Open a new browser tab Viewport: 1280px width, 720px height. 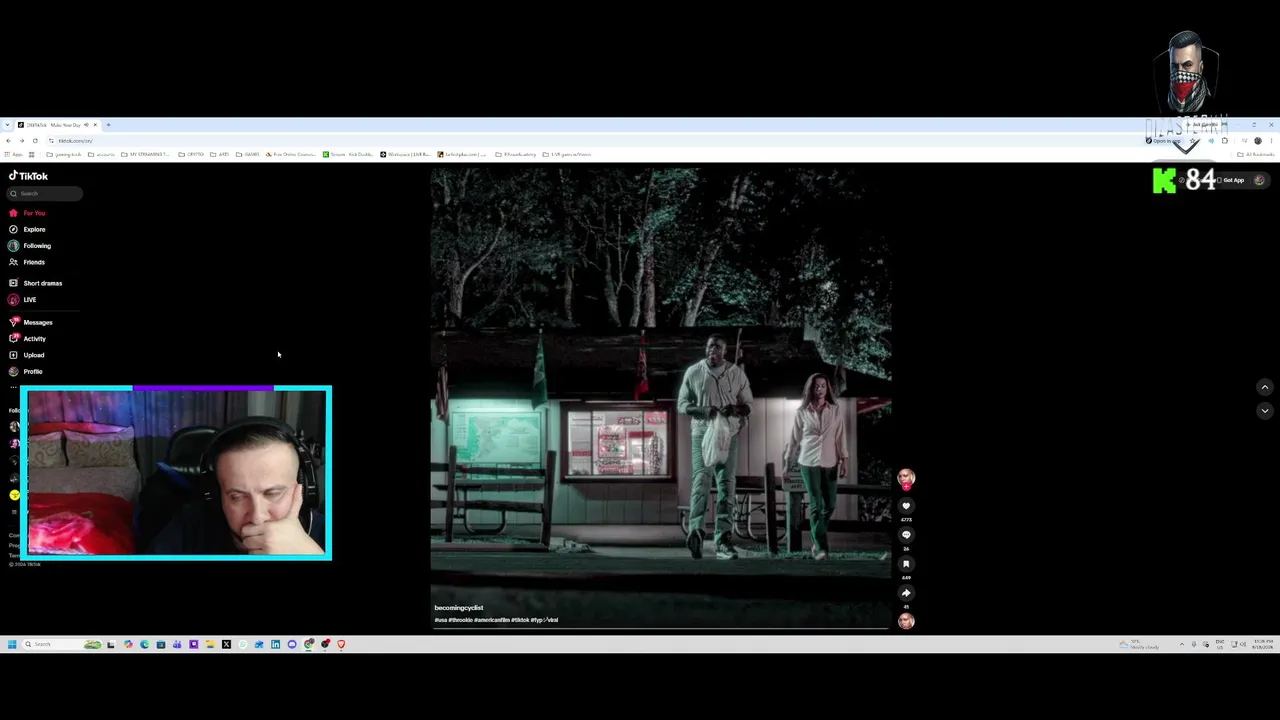coord(108,125)
